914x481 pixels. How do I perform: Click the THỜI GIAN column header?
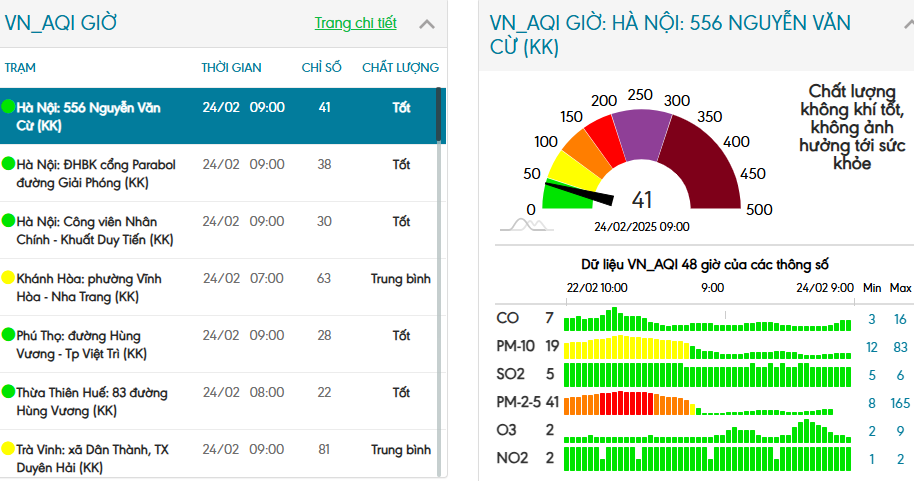231,67
